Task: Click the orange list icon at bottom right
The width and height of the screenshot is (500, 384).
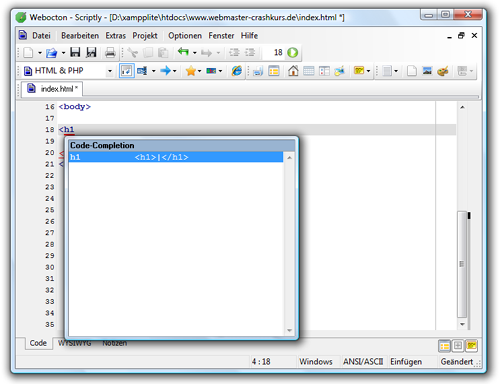Action: (x=444, y=346)
